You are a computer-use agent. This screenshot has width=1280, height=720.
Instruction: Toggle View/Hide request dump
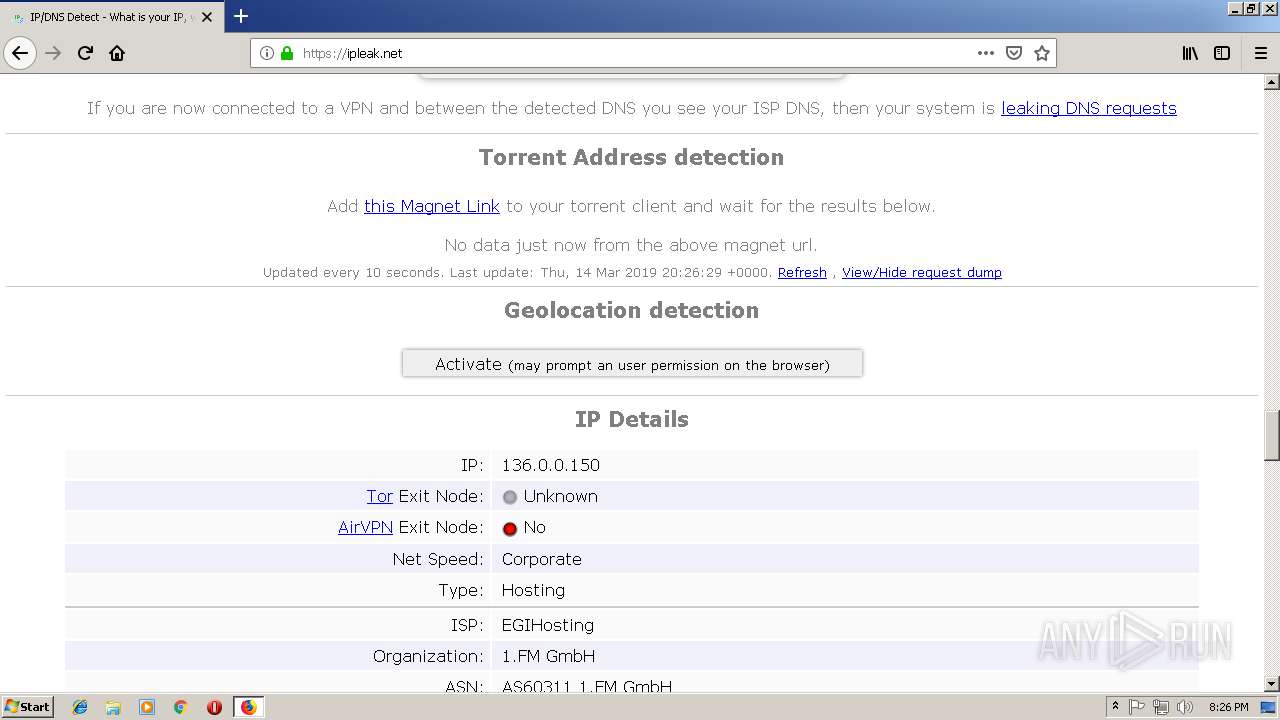point(922,272)
